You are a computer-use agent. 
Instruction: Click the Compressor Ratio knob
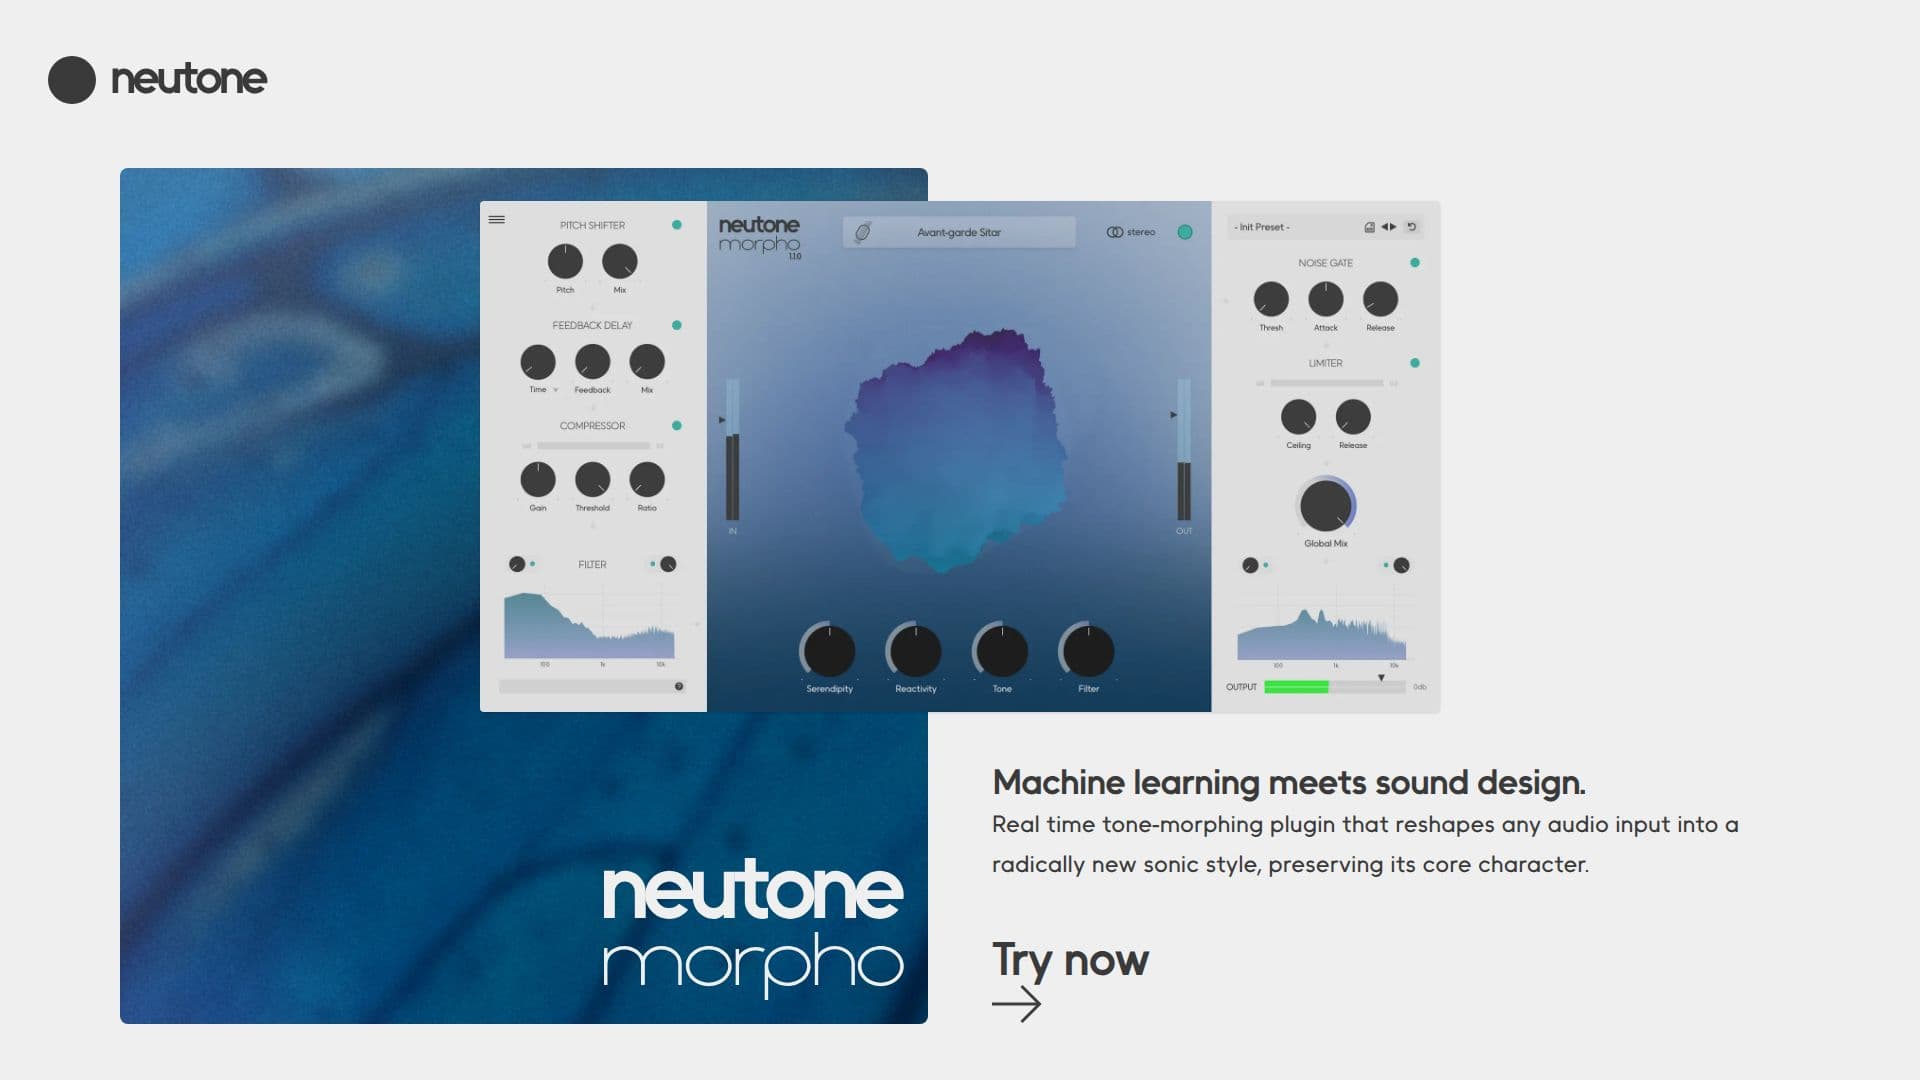[x=647, y=480]
